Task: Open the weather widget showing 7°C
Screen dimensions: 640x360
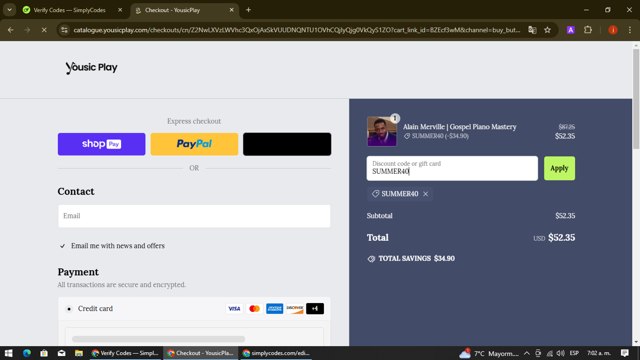Action: [x=489, y=353]
